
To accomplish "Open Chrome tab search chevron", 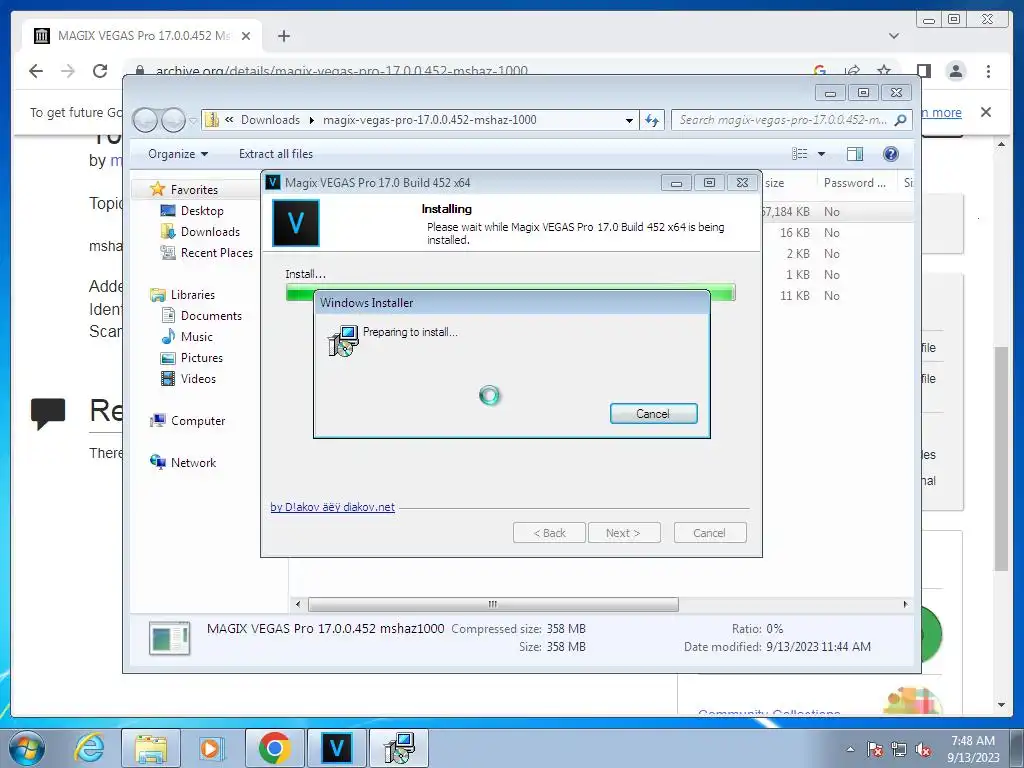I will pyautogui.click(x=894, y=36).
